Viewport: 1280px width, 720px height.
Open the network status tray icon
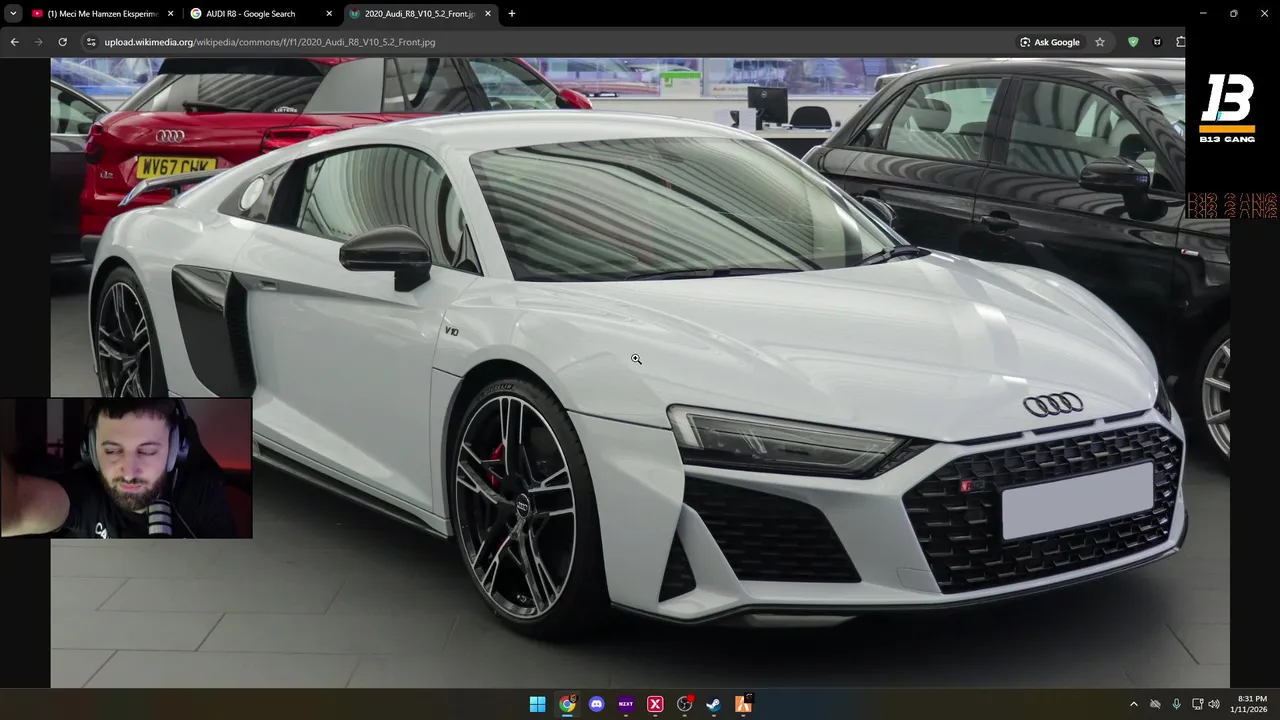(x=1197, y=704)
